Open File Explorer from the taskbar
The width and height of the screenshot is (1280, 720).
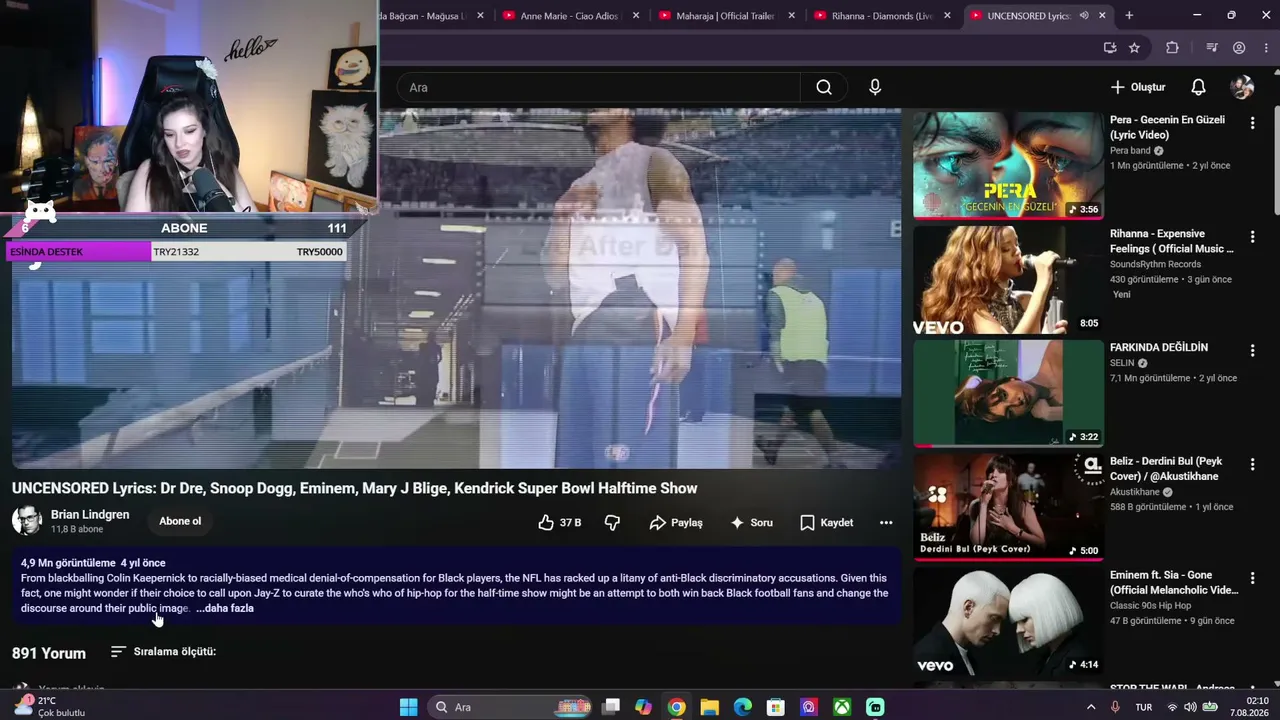[710, 707]
